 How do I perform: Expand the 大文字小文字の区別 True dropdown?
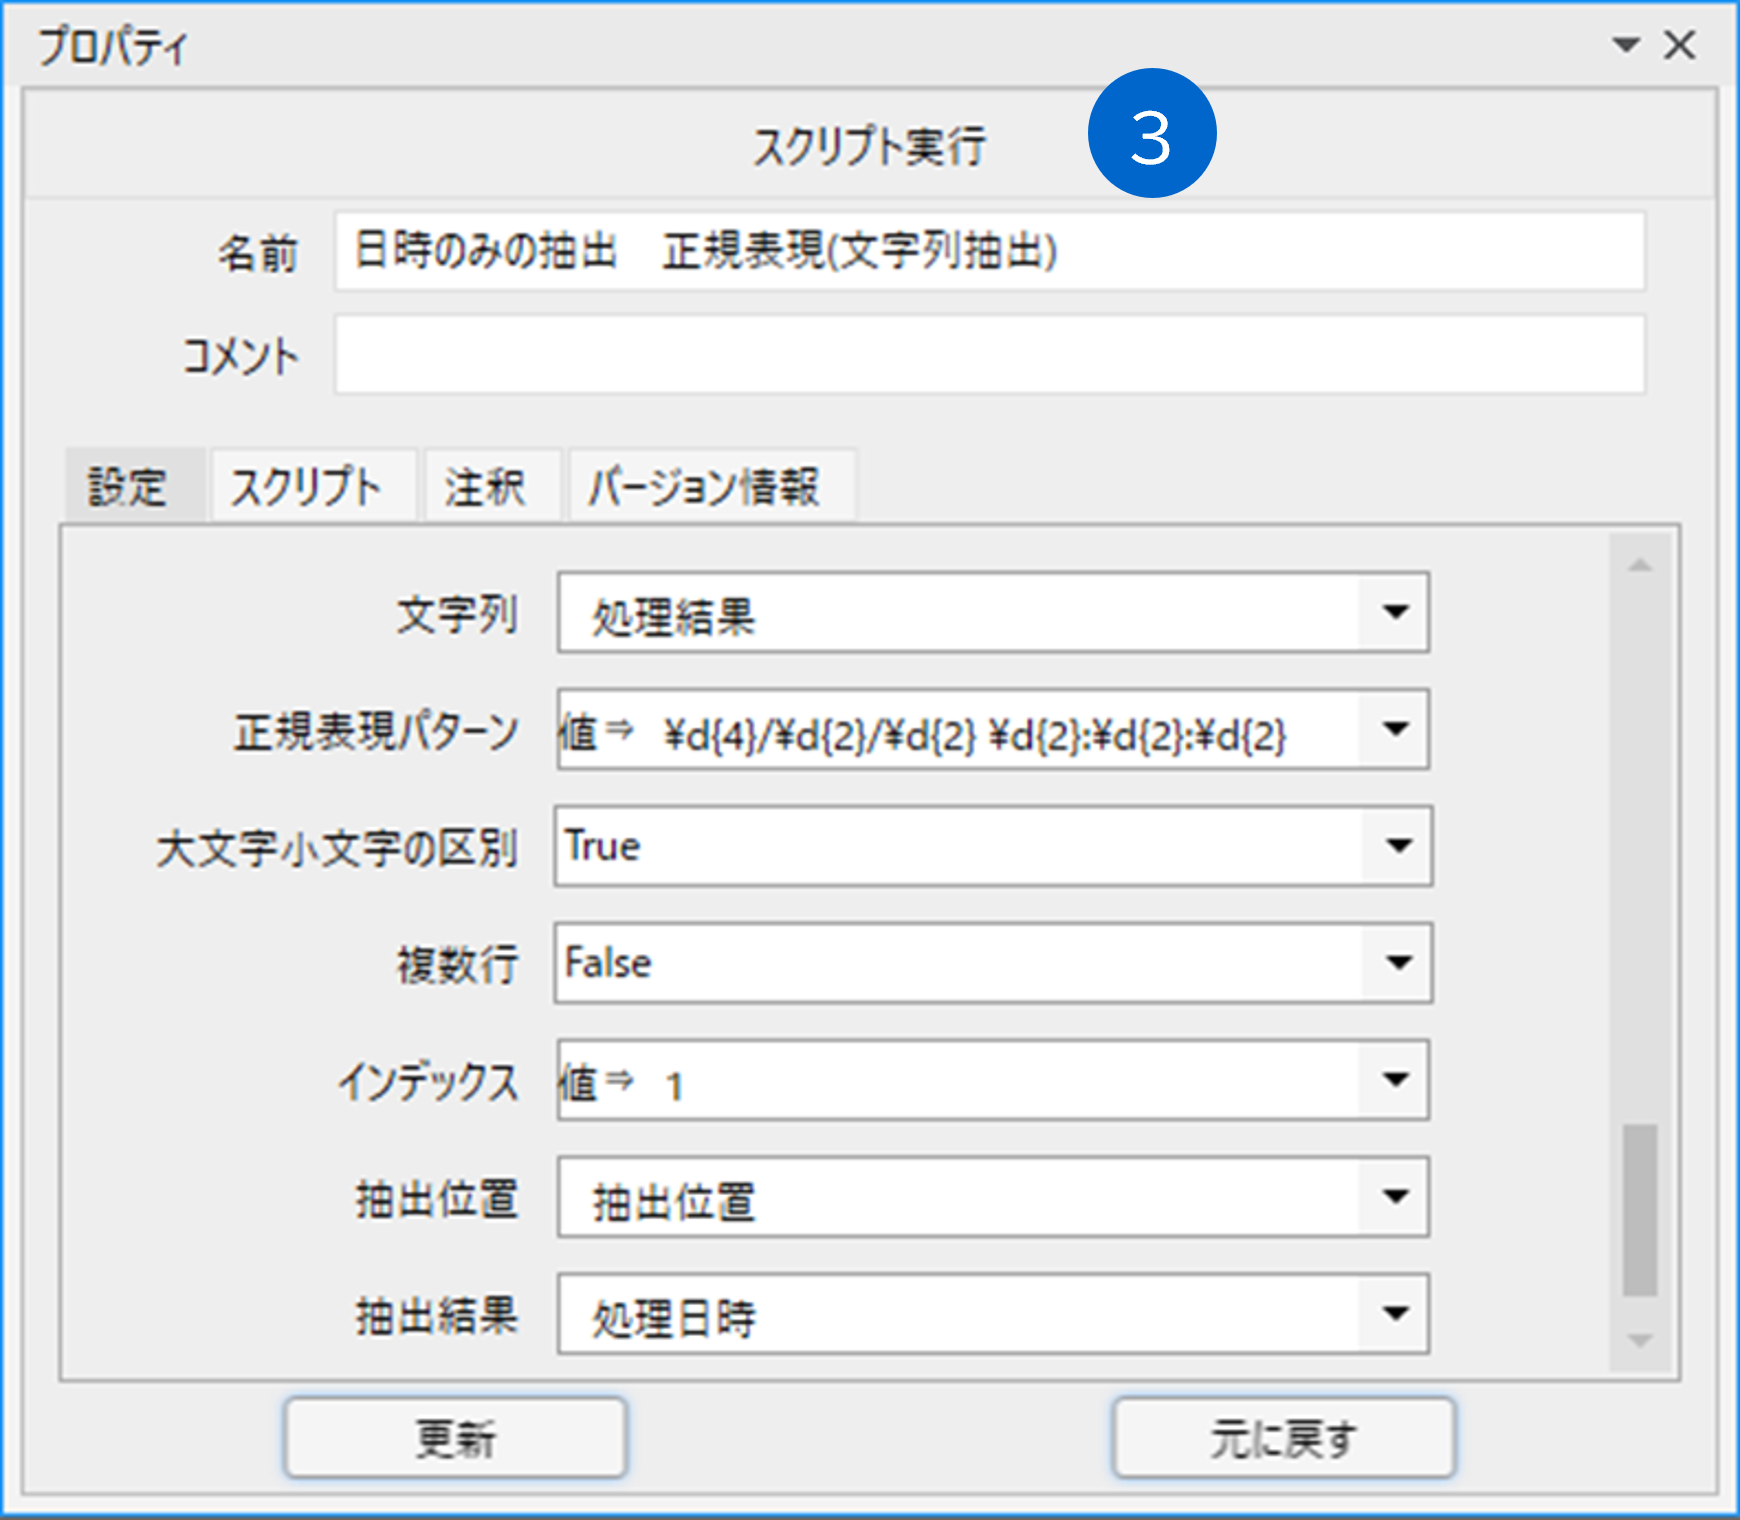tap(1397, 846)
